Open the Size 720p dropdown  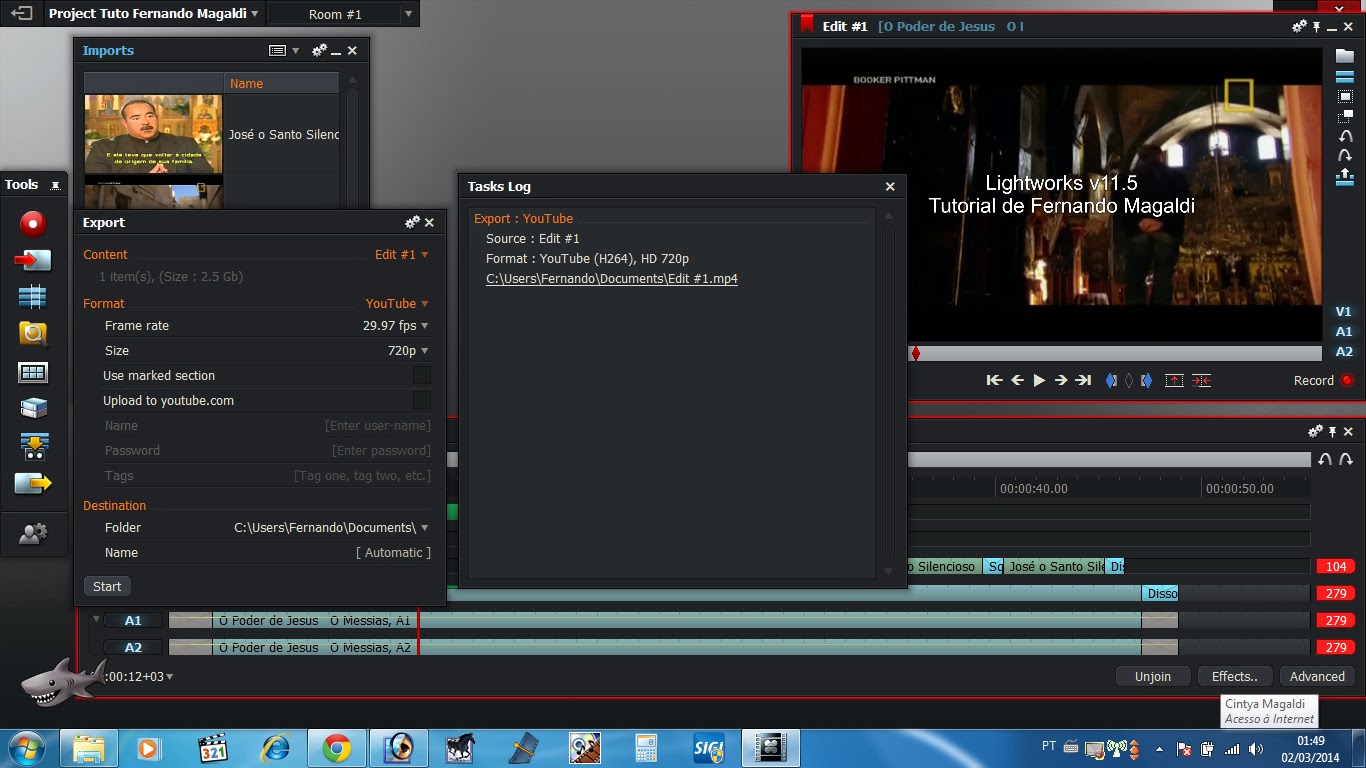[408, 350]
